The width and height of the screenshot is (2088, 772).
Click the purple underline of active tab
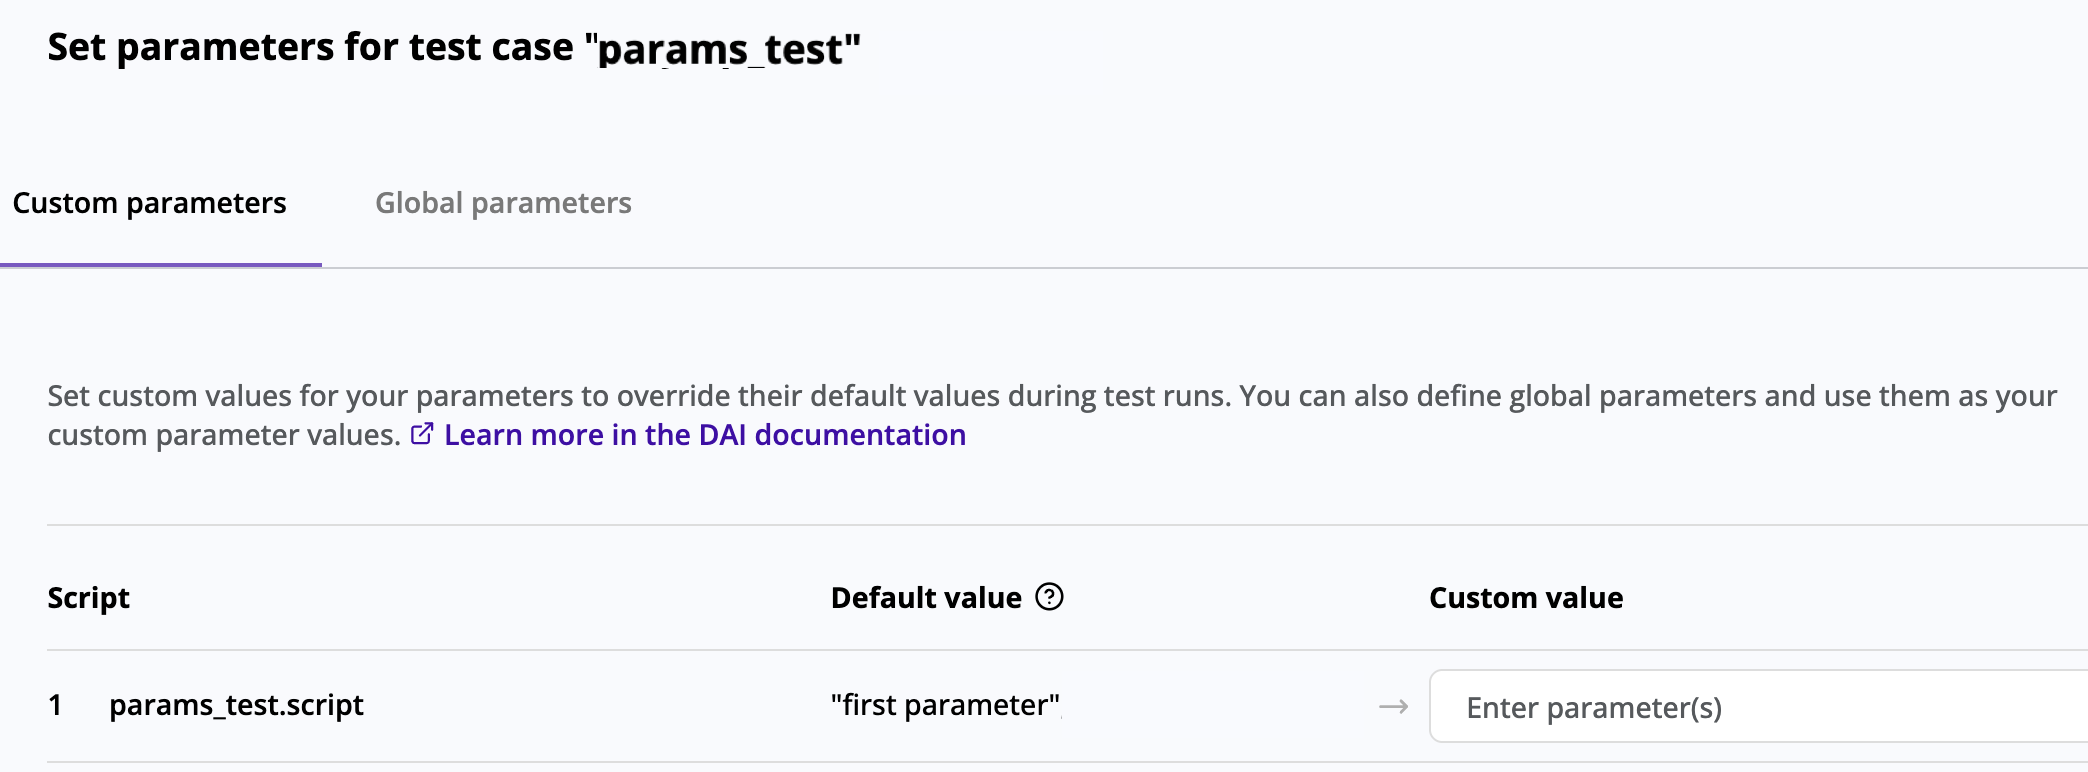pyautogui.click(x=160, y=265)
